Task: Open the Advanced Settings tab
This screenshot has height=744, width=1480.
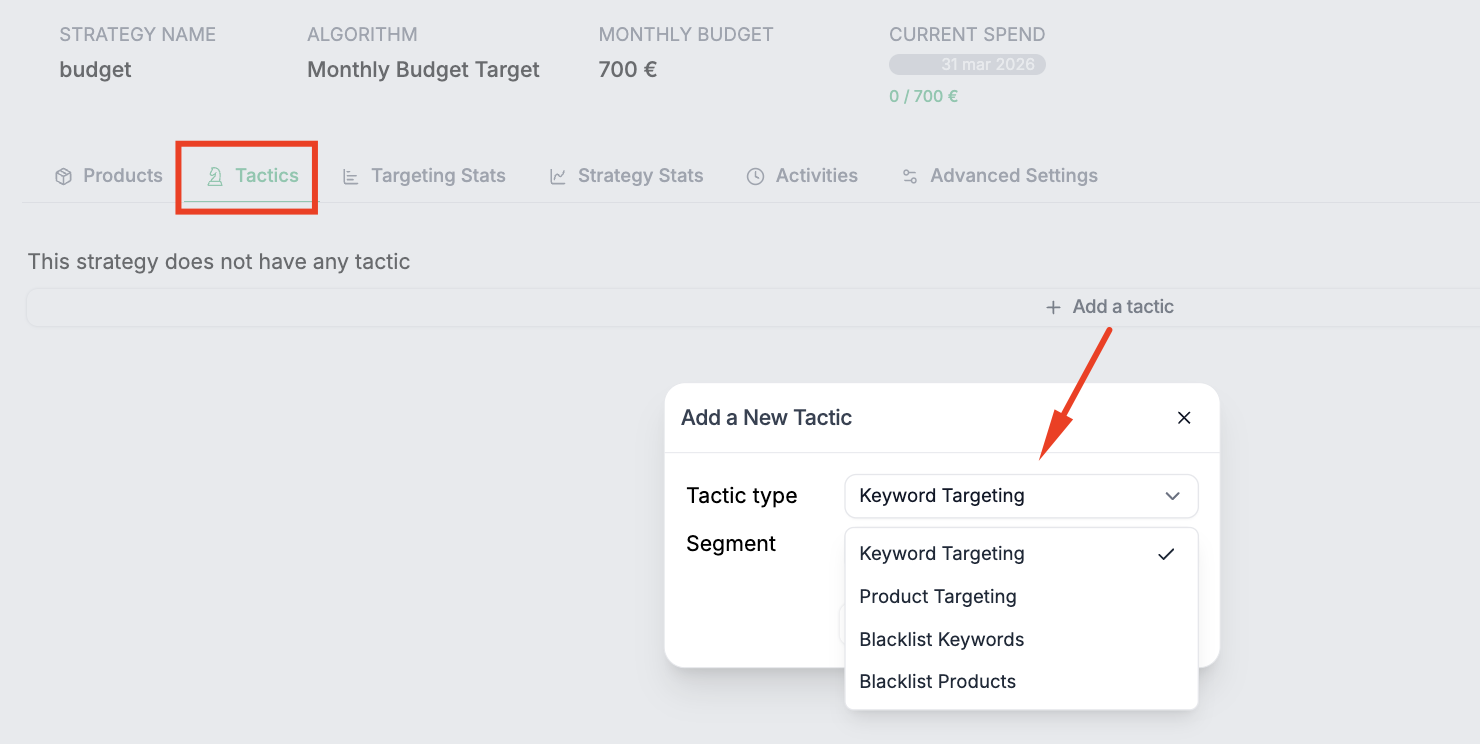Action: click(1014, 176)
